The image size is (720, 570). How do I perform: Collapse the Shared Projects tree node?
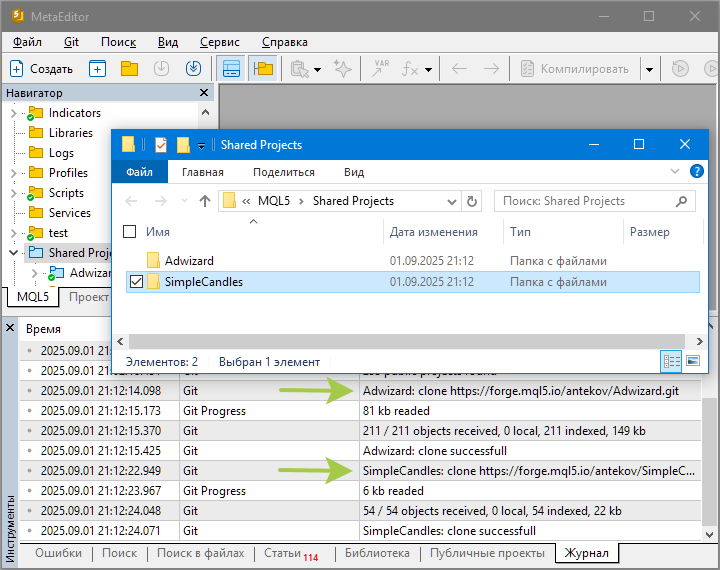(13, 253)
